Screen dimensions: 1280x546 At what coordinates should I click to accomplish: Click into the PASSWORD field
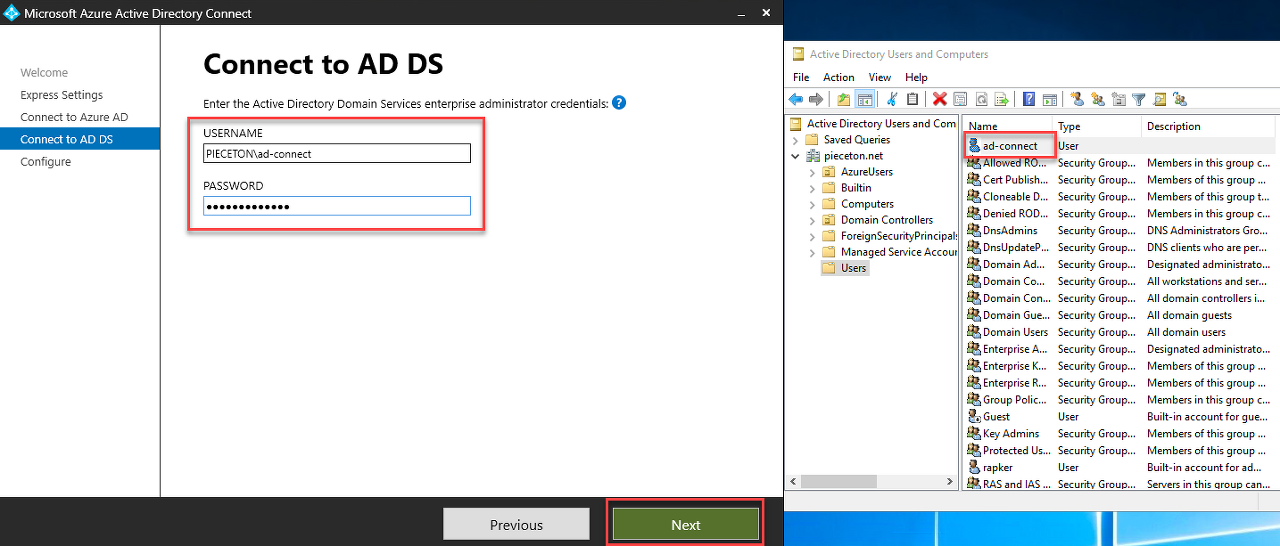click(x=336, y=206)
